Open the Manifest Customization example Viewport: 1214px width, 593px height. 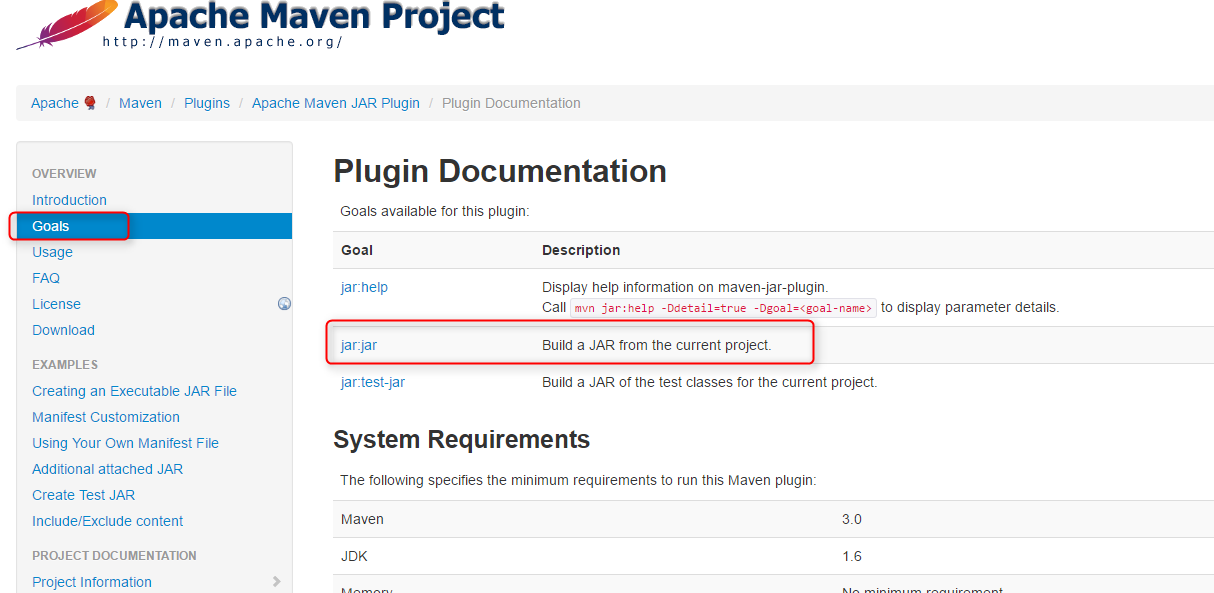click(106, 417)
